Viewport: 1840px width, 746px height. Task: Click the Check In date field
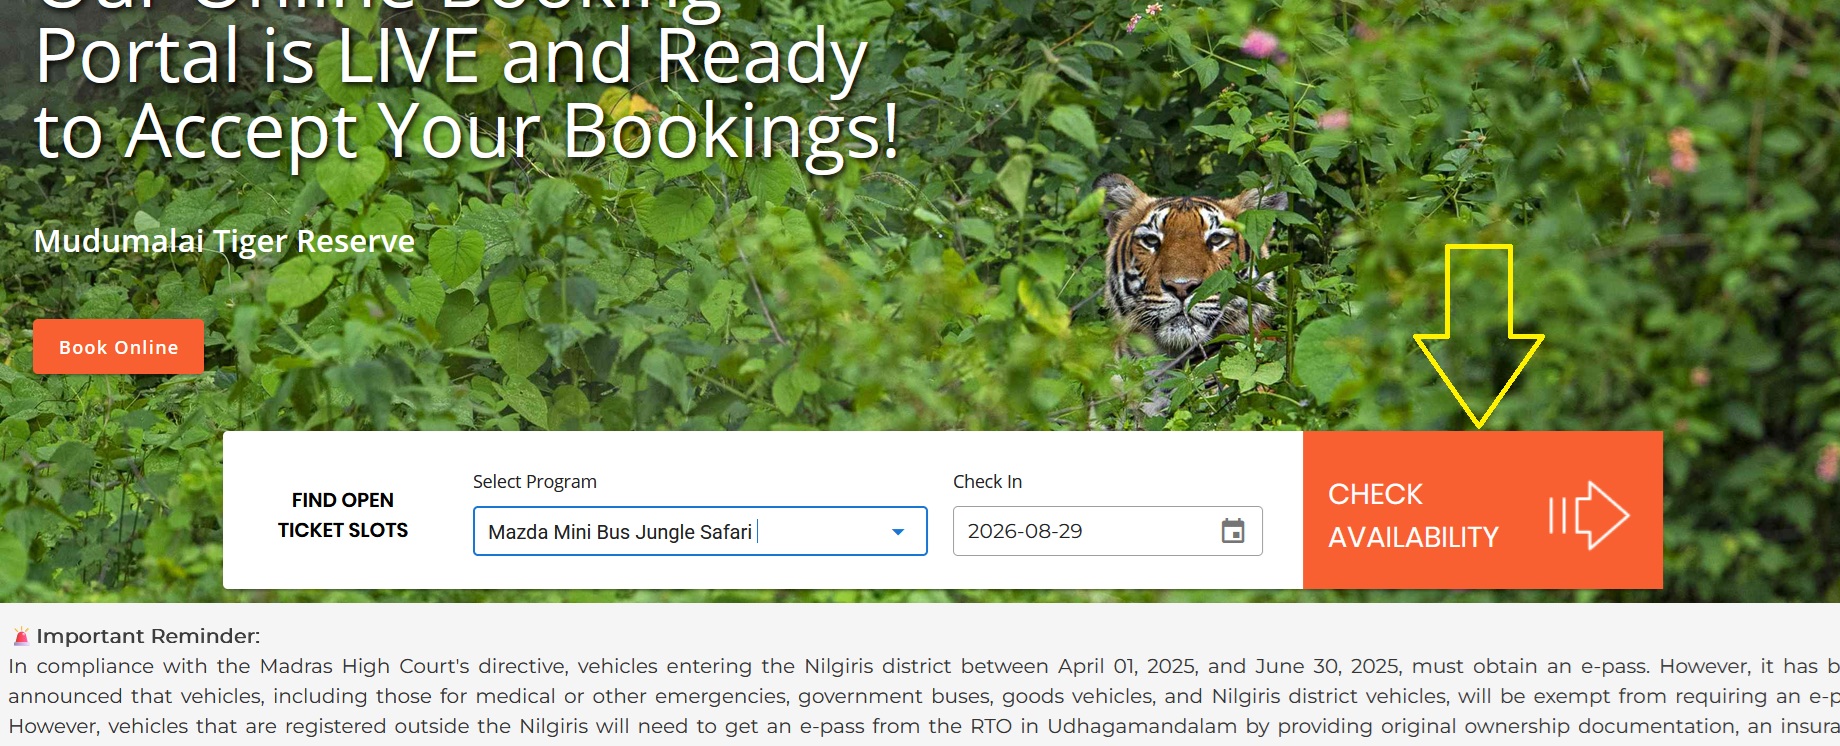(x=1107, y=531)
